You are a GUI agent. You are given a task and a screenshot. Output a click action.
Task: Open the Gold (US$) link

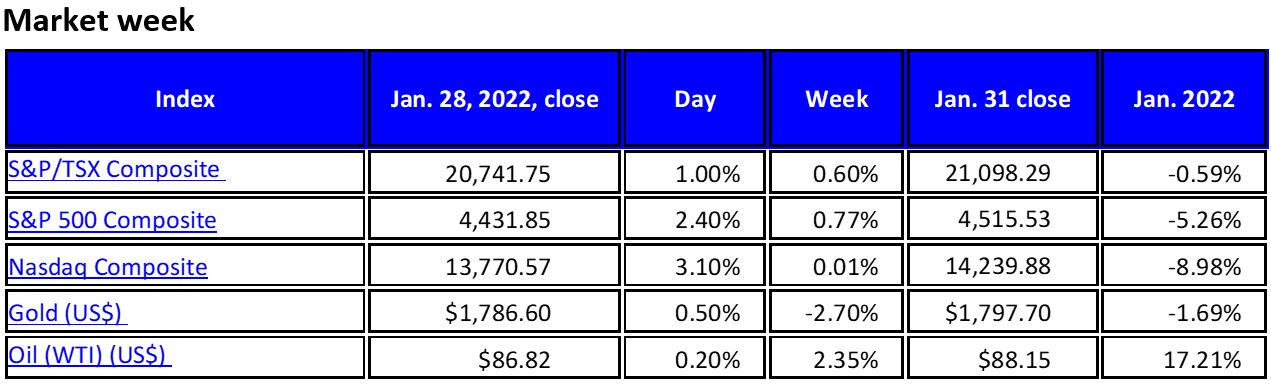pos(66,314)
